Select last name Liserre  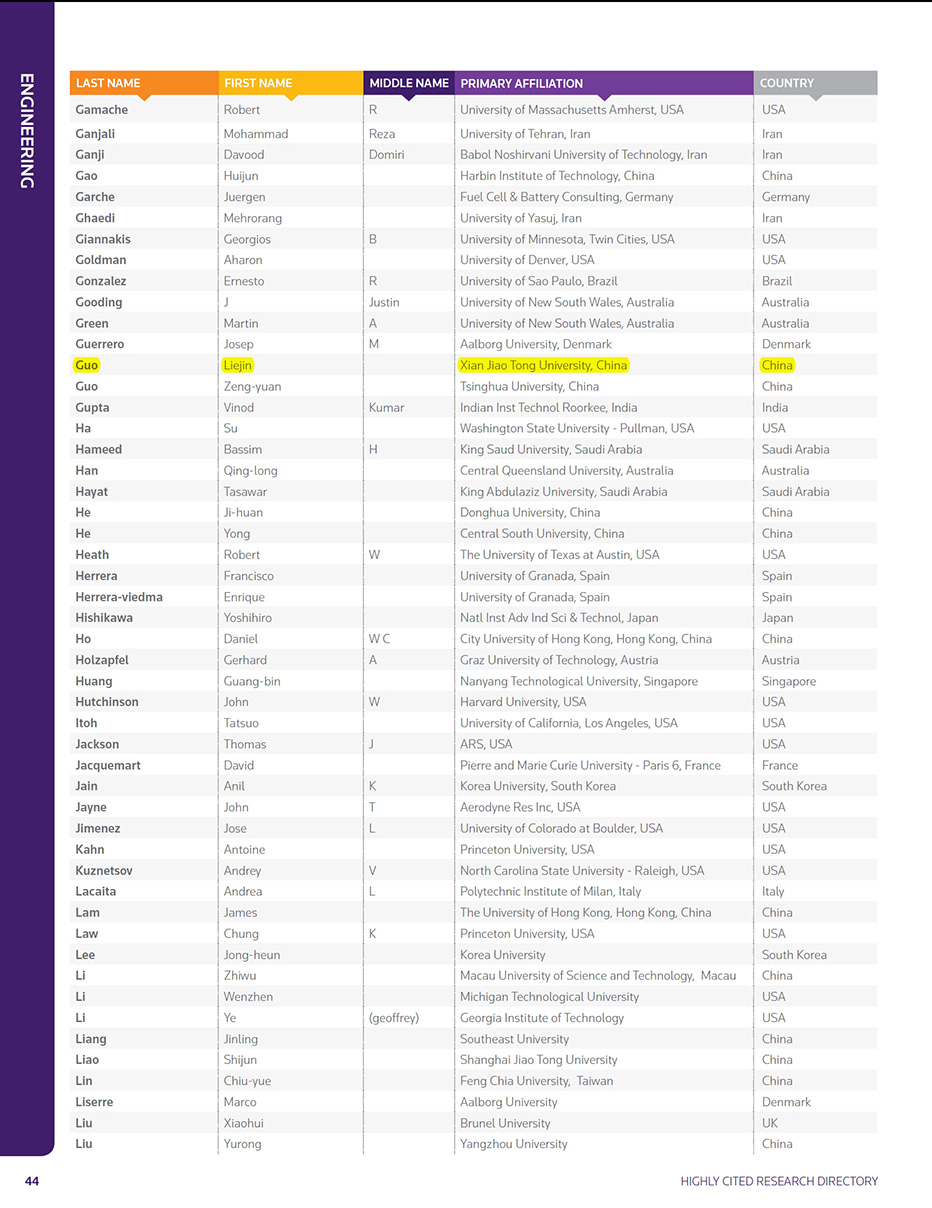(94, 1102)
